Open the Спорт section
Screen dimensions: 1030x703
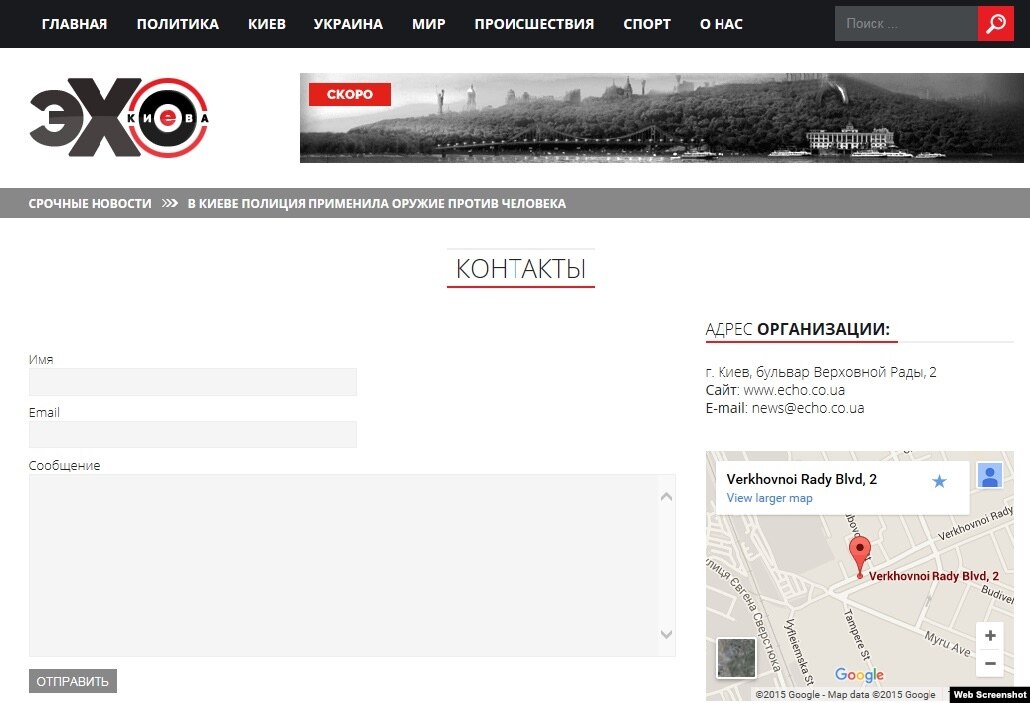point(647,24)
